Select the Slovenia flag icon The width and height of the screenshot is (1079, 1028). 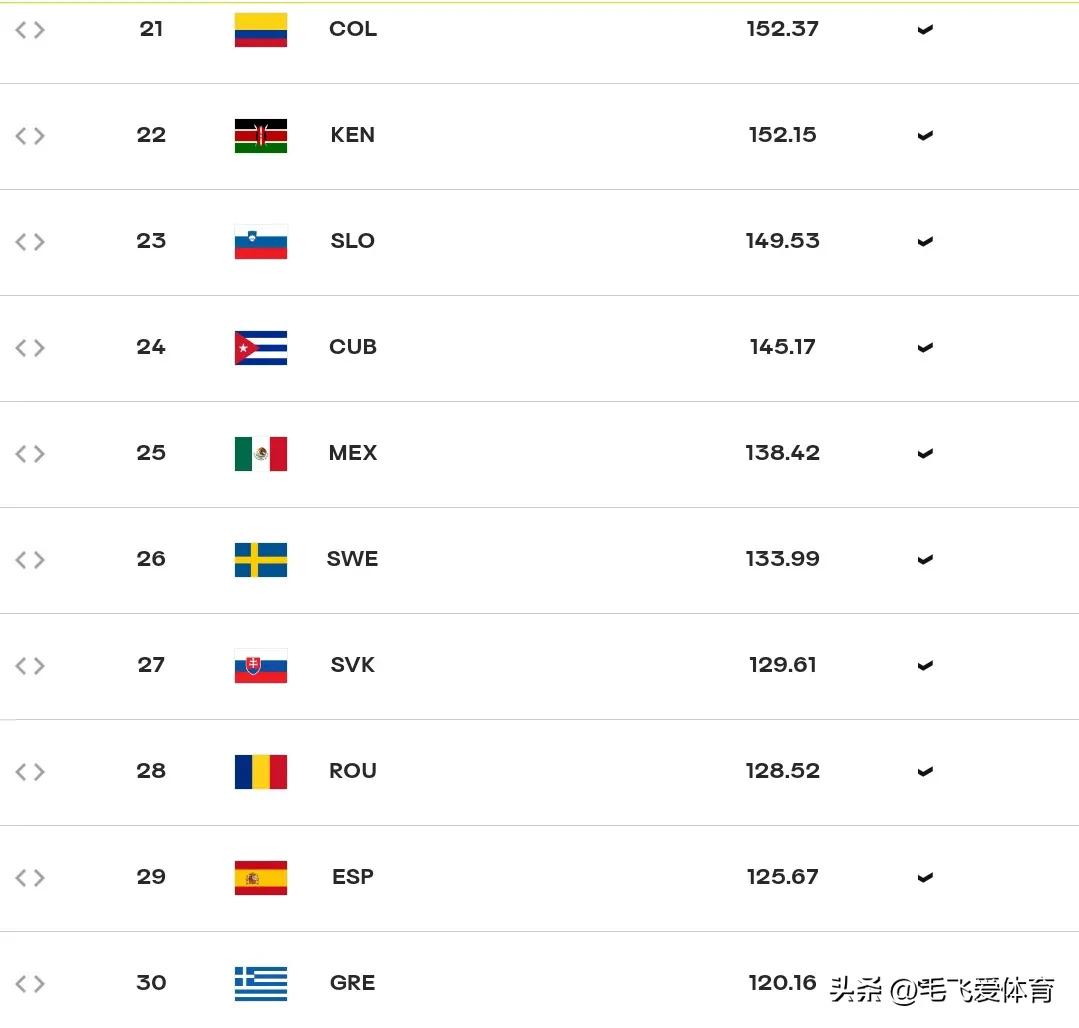pos(261,242)
